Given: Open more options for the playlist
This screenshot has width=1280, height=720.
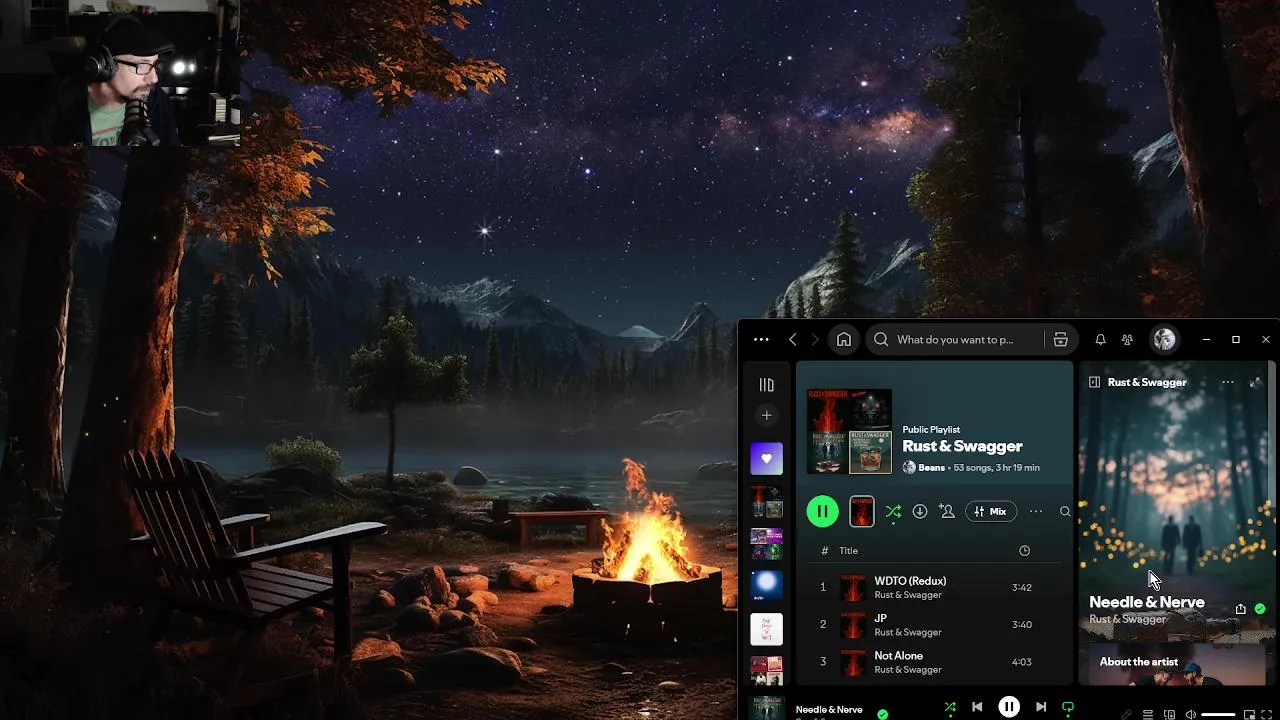Looking at the screenshot, I should [1036, 512].
